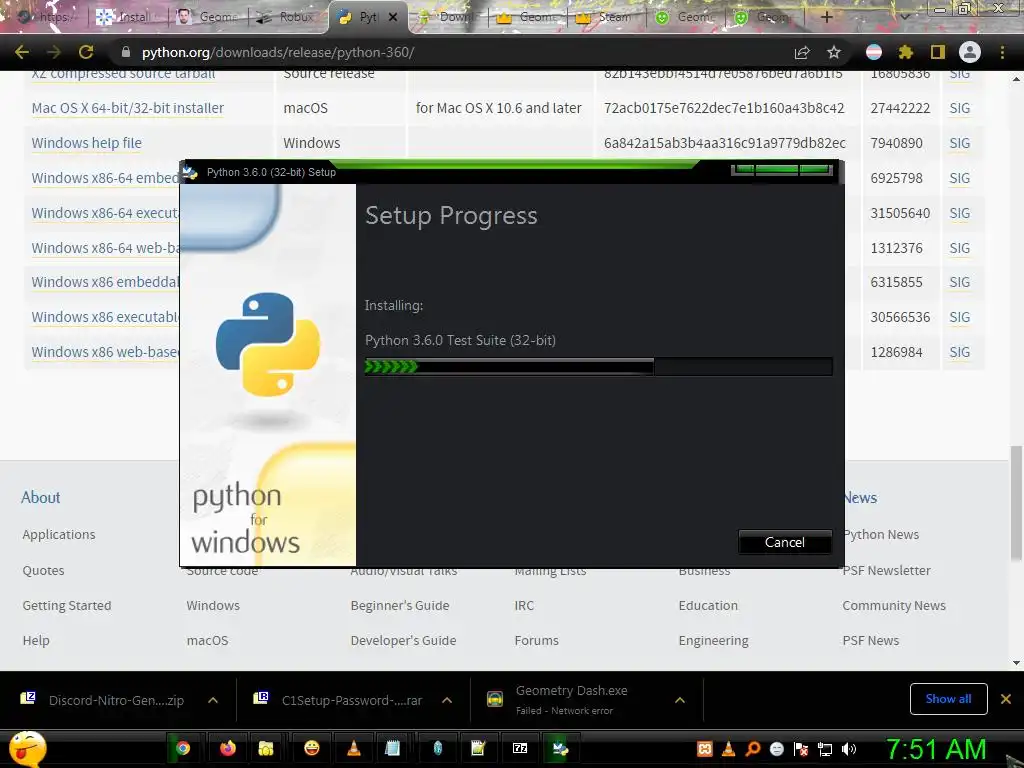The width and height of the screenshot is (1024, 768).
Task: Open Beginner's Guide footer link
Action: point(400,605)
